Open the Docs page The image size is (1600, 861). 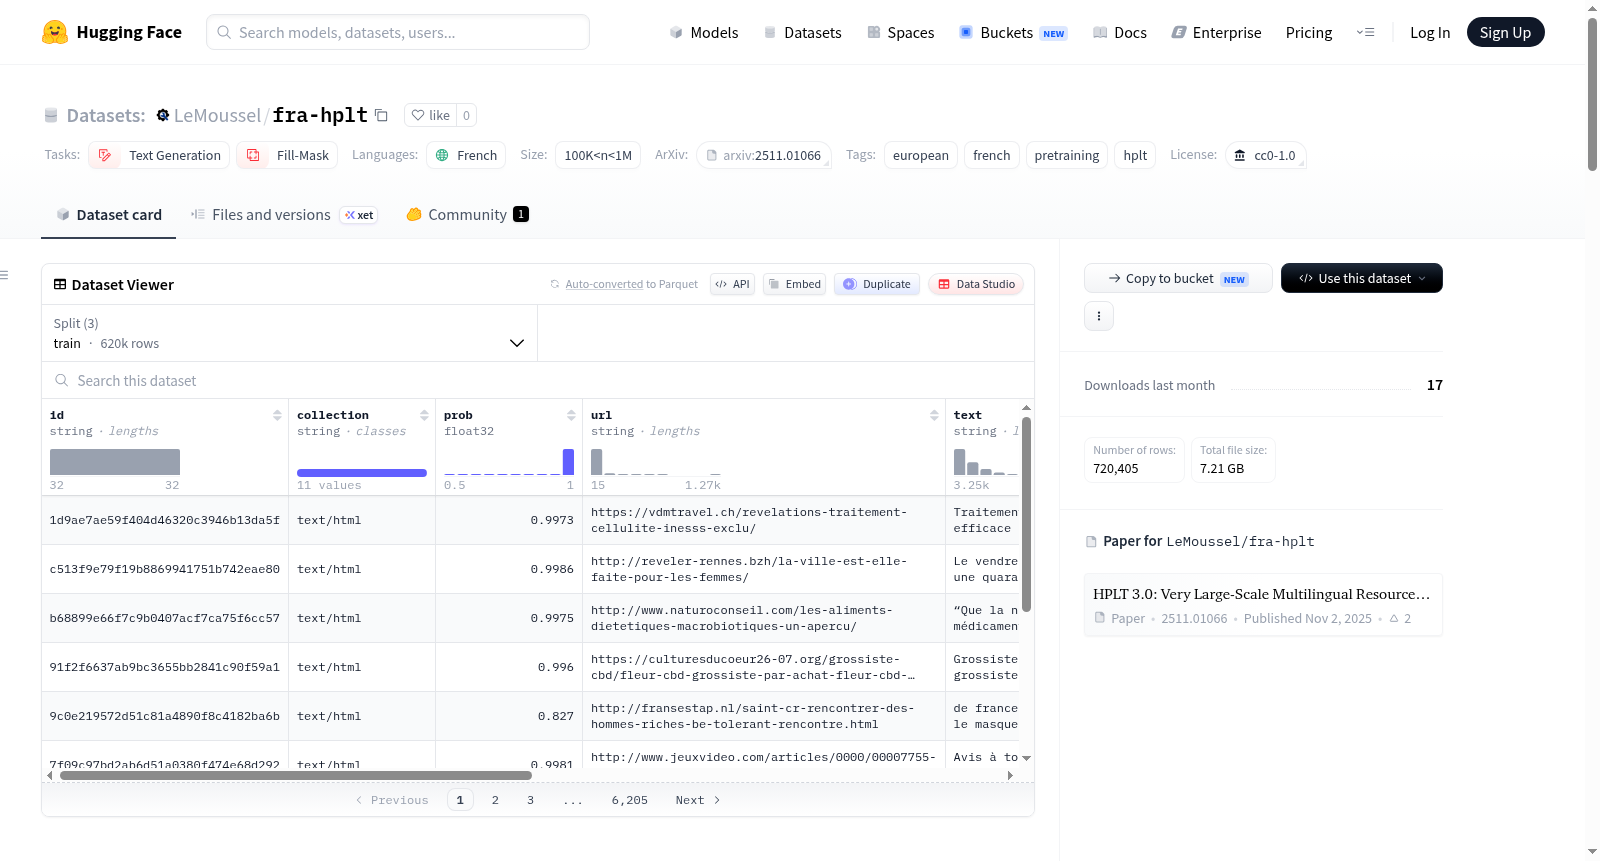[x=1120, y=32]
